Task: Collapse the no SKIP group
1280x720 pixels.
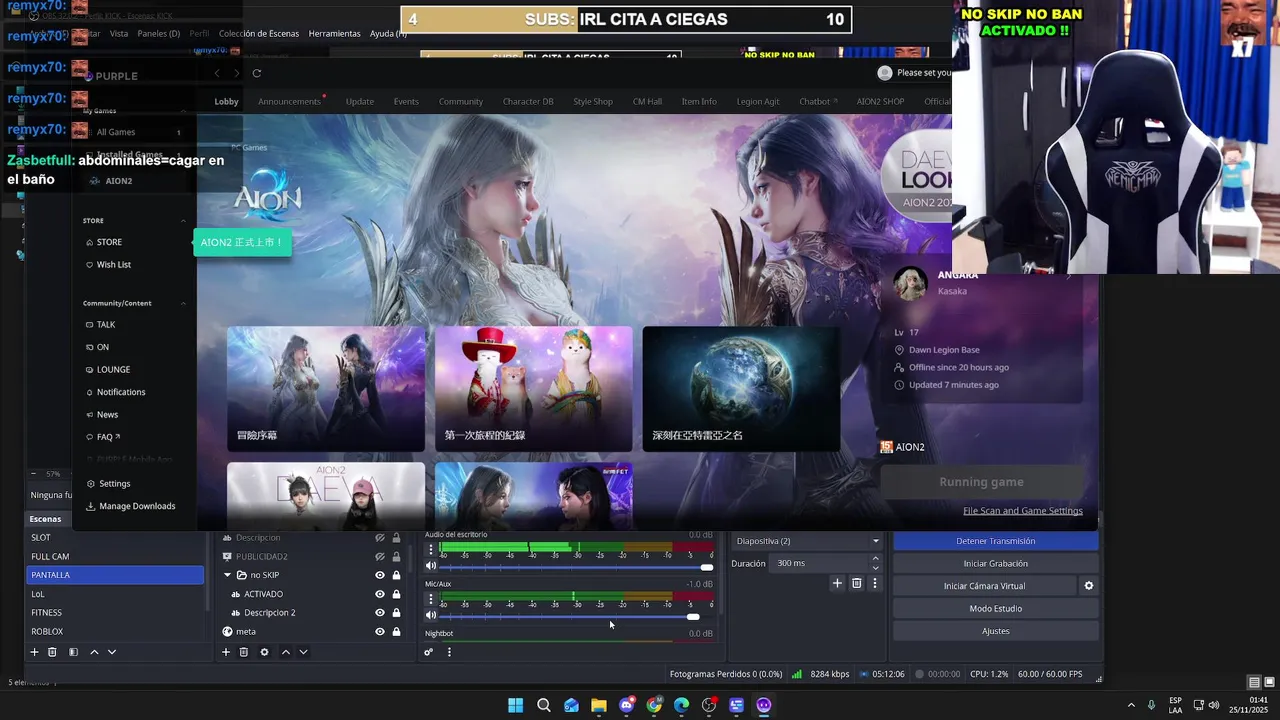Action: (227, 575)
